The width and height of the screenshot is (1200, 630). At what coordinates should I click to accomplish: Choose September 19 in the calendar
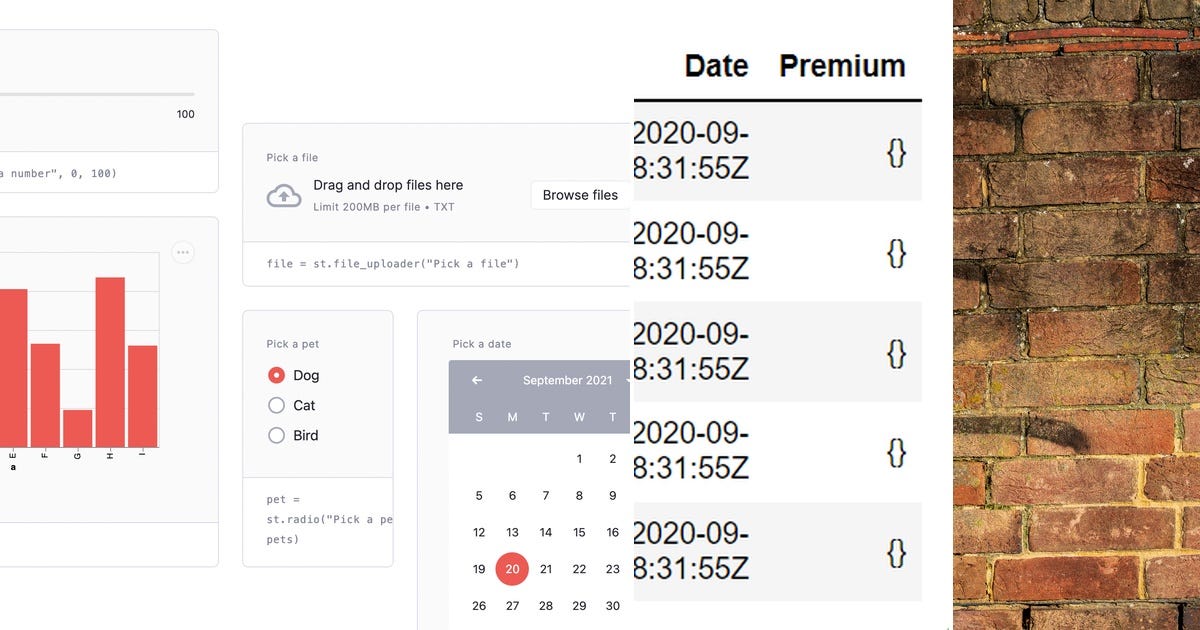479,569
